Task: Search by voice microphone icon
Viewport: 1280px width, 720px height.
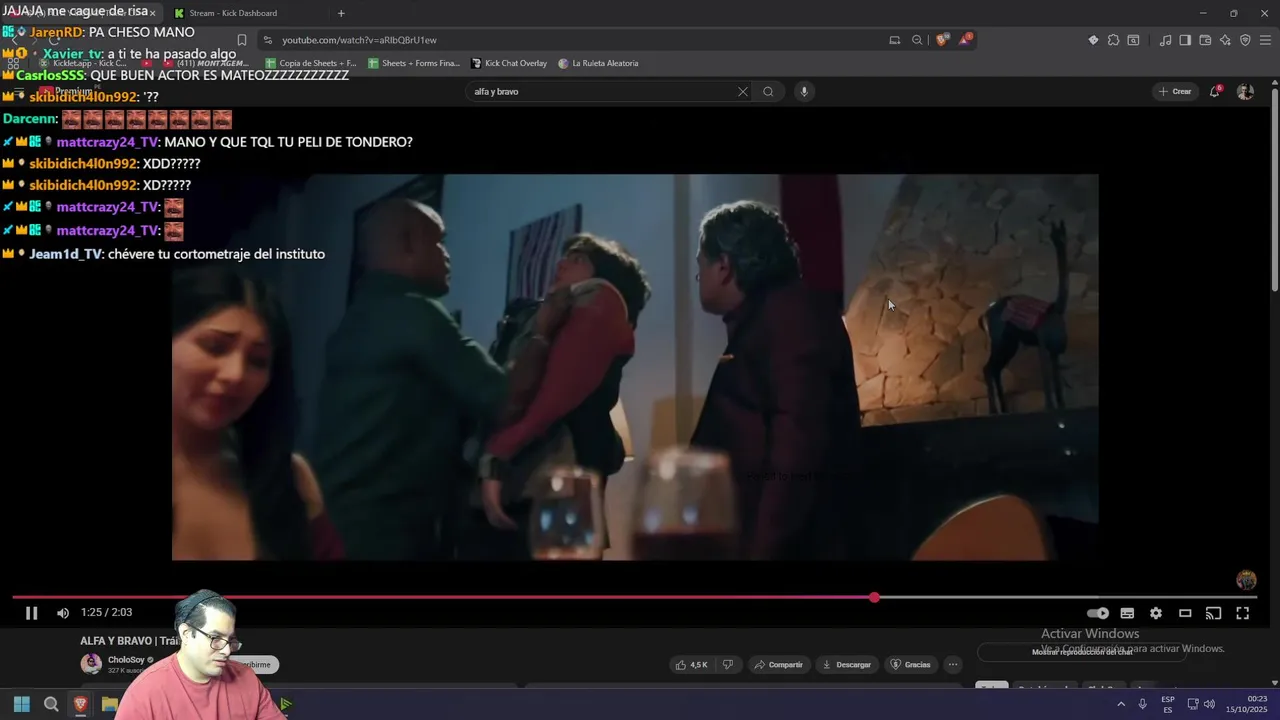Action: (x=803, y=92)
